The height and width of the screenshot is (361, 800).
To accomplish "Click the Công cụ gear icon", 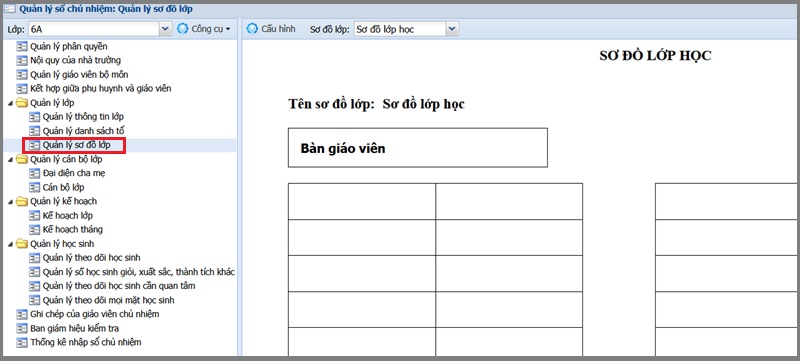I will click(x=183, y=29).
